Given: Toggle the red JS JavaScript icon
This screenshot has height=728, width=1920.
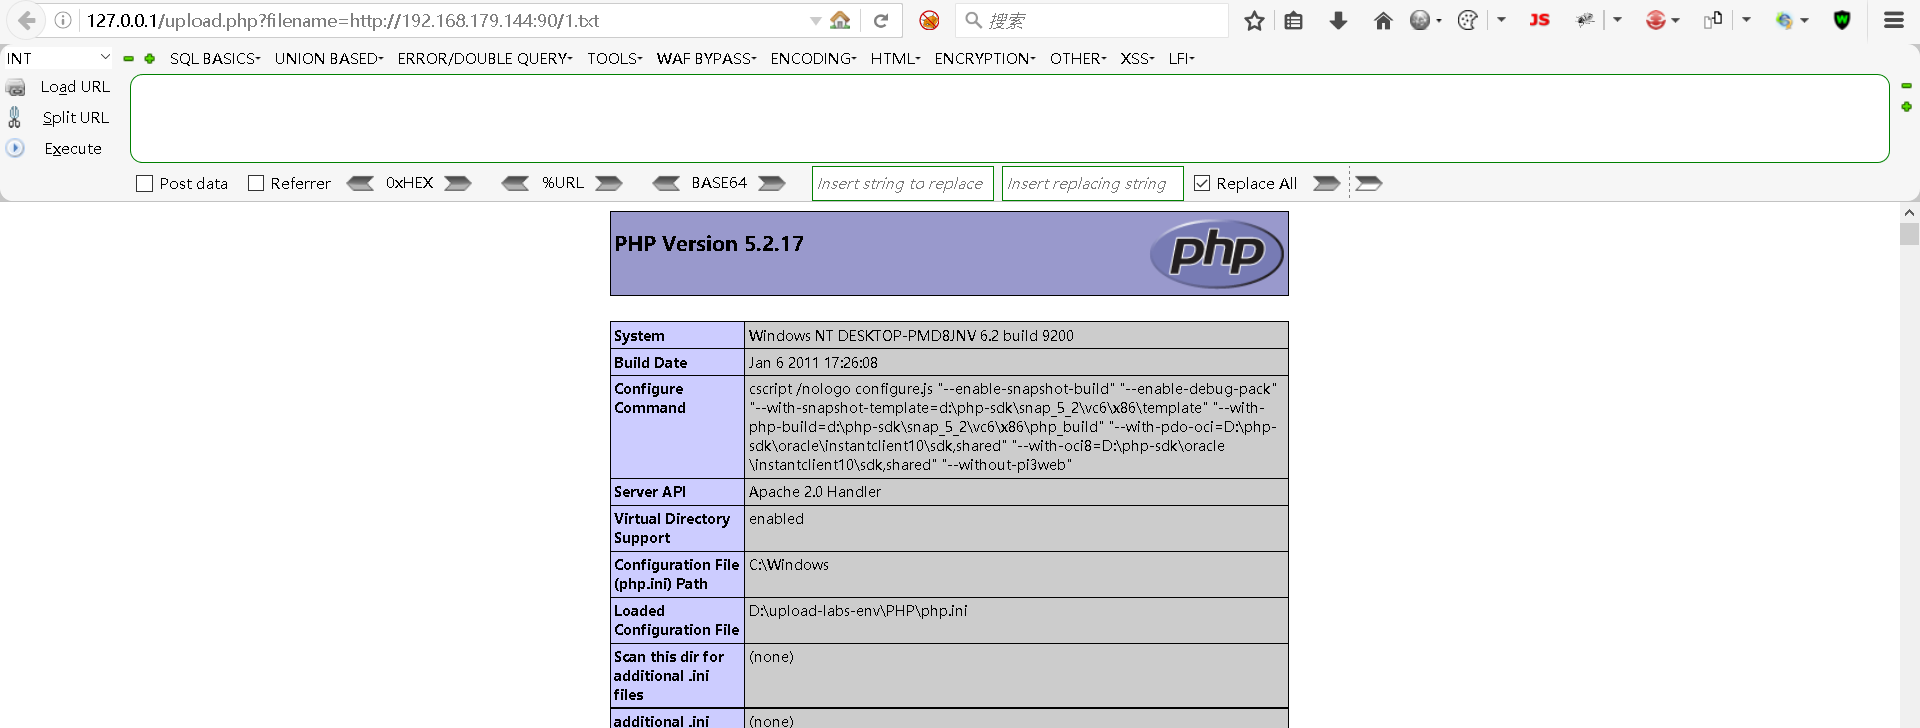Looking at the screenshot, I should (1540, 20).
